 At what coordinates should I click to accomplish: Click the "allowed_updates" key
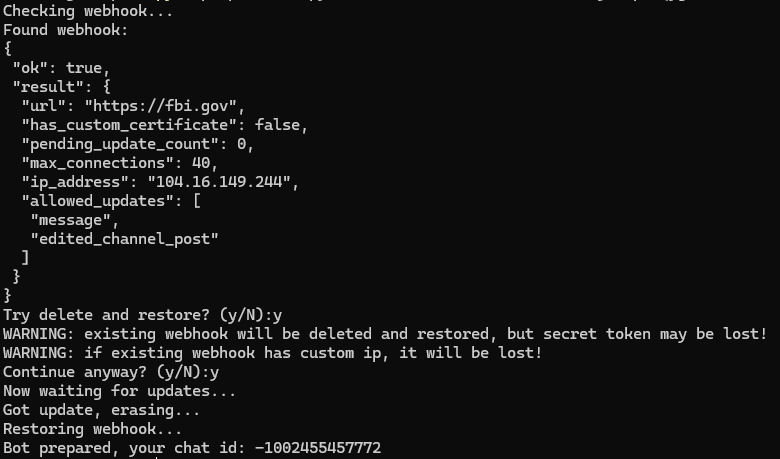tap(98, 200)
